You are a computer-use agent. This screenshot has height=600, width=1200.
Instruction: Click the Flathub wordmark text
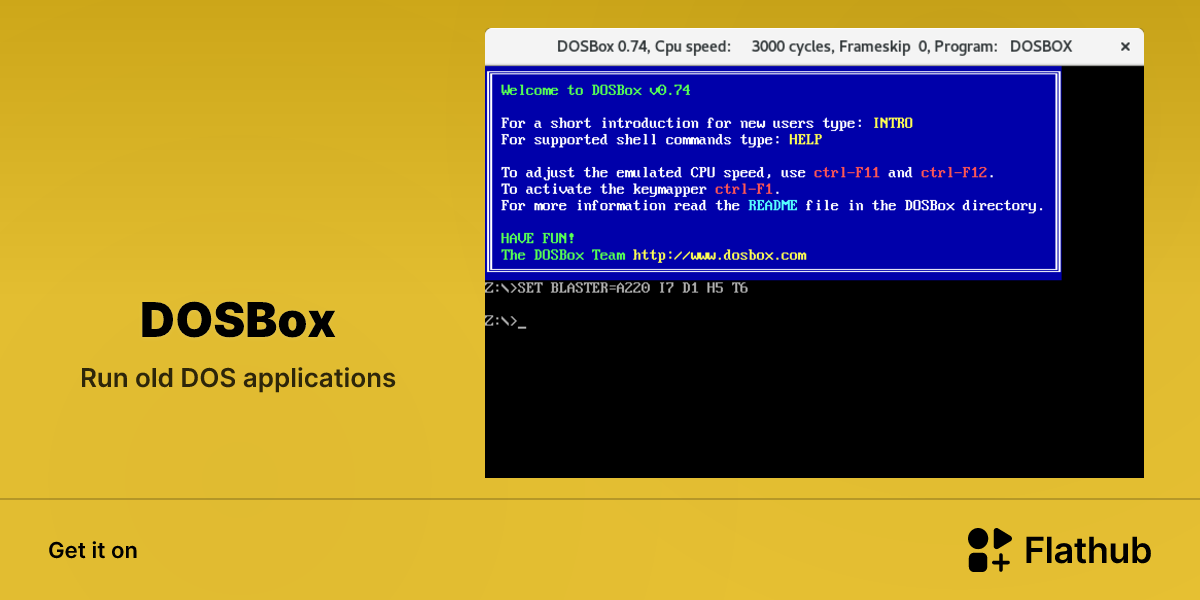pos(1088,551)
